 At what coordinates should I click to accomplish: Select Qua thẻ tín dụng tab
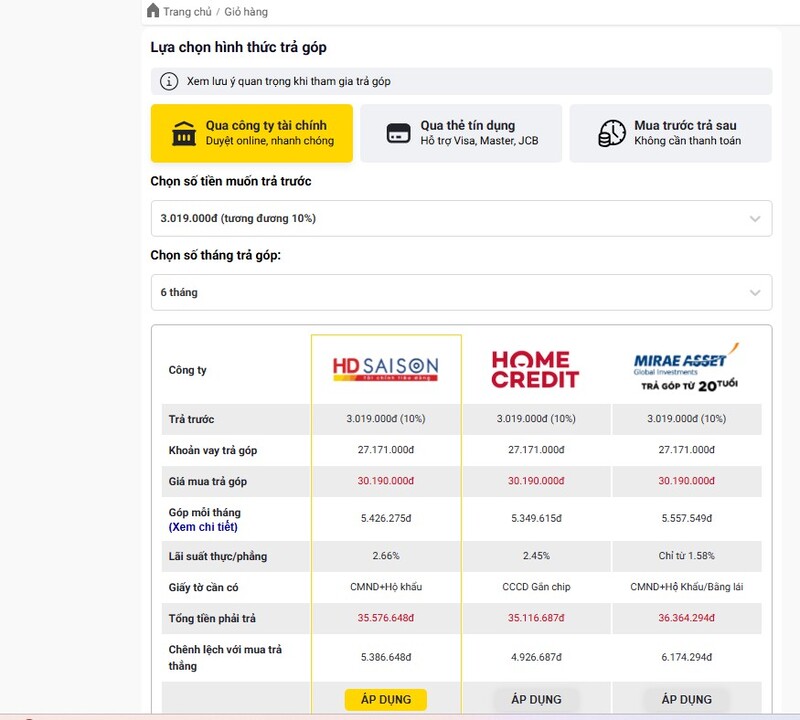[461, 133]
